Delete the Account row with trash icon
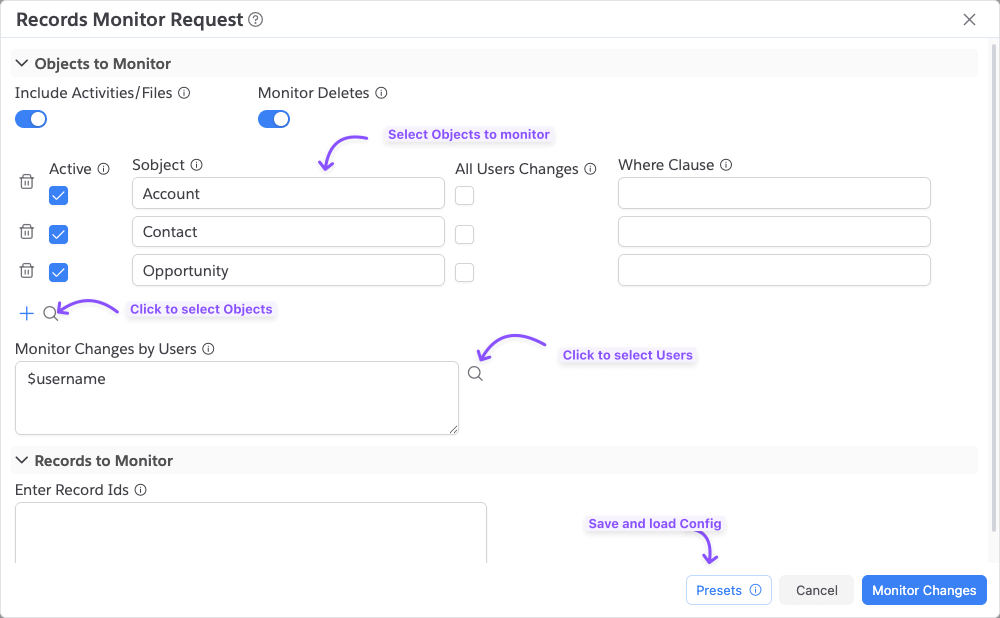 pos(27,182)
